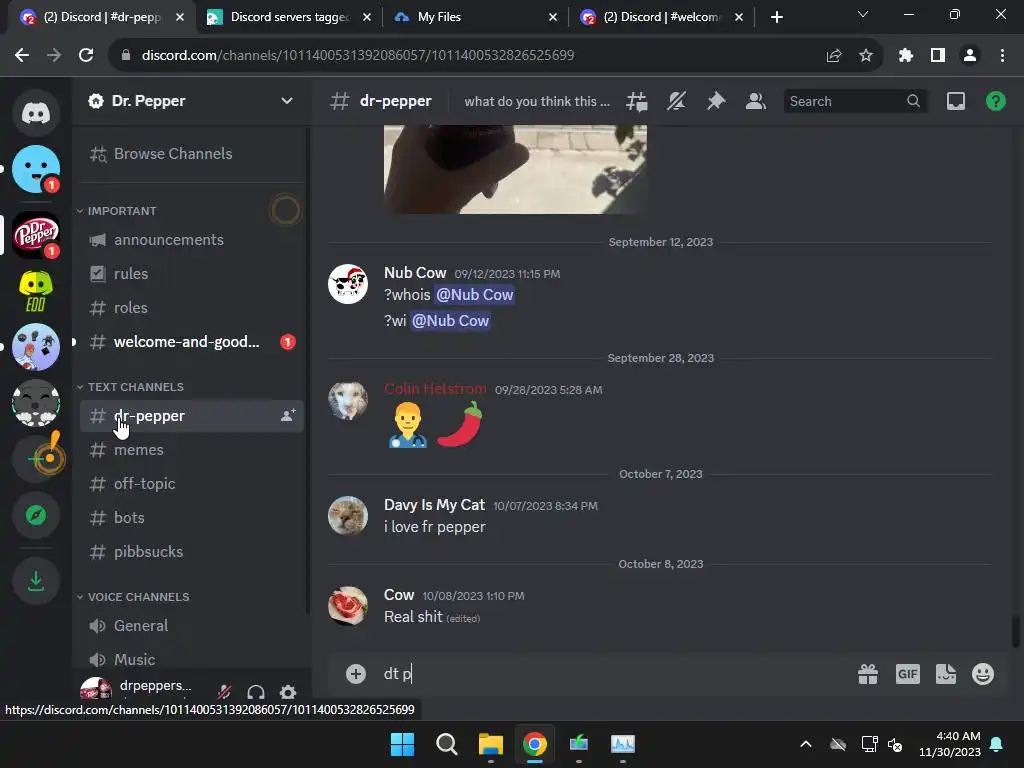The width and height of the screenshot is (1024, 768).
Task: Toggle deafen headphones icon
Action: 256,692
